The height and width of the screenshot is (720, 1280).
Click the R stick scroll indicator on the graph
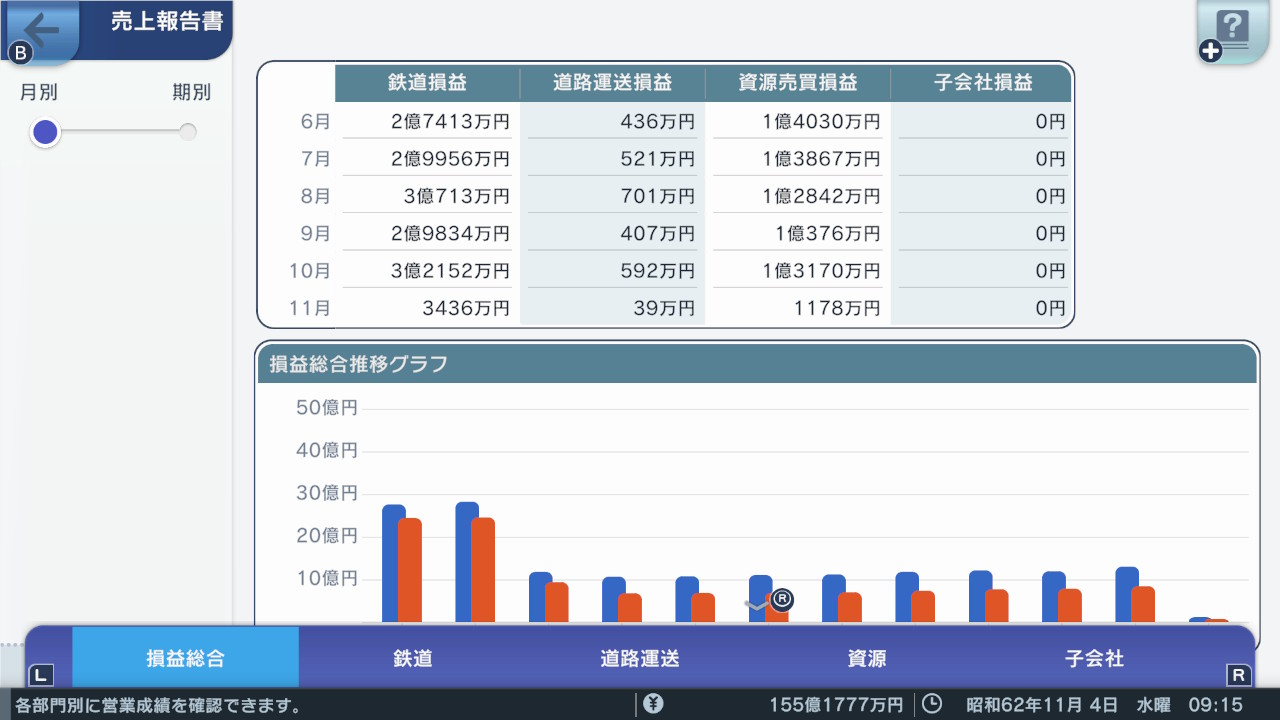tap(782, 600)
